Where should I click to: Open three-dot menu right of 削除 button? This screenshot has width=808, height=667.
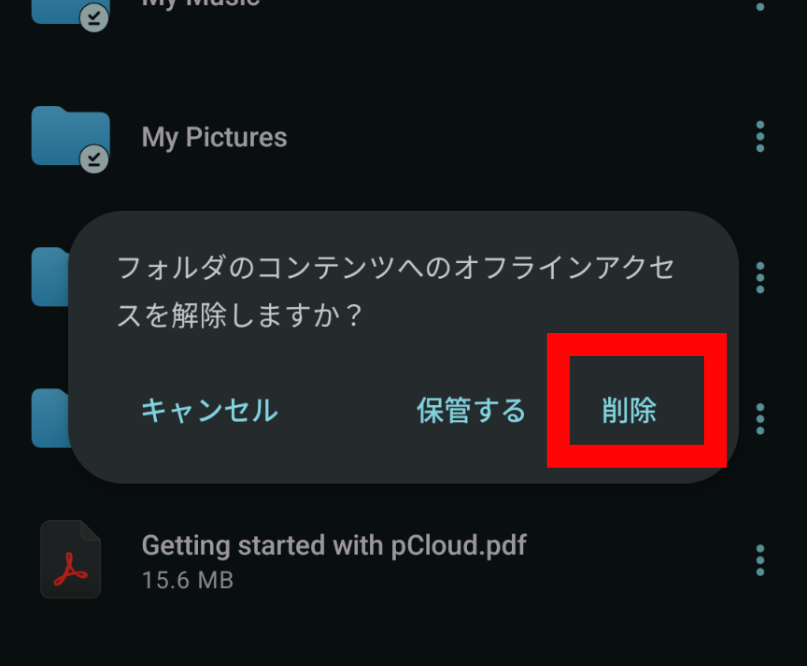pyautogui.click(x=760, y=419)
